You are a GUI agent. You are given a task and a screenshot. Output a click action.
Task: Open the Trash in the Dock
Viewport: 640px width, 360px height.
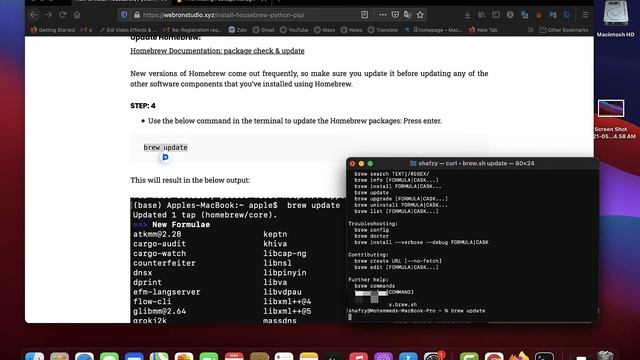pos(606,356)
